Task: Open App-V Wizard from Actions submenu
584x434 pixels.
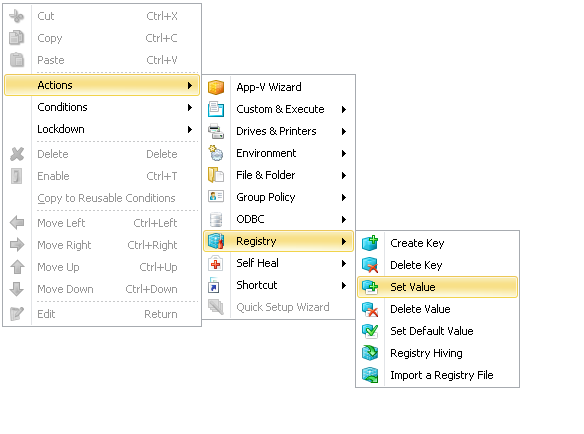Action: click(x=279, y=87)
